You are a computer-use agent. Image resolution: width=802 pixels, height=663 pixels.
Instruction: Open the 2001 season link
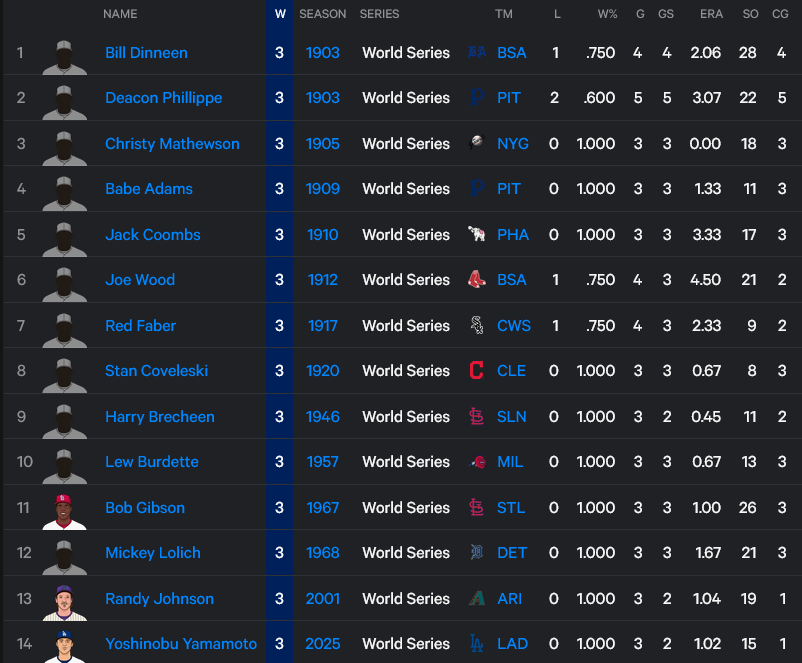(x=323, y=599)
